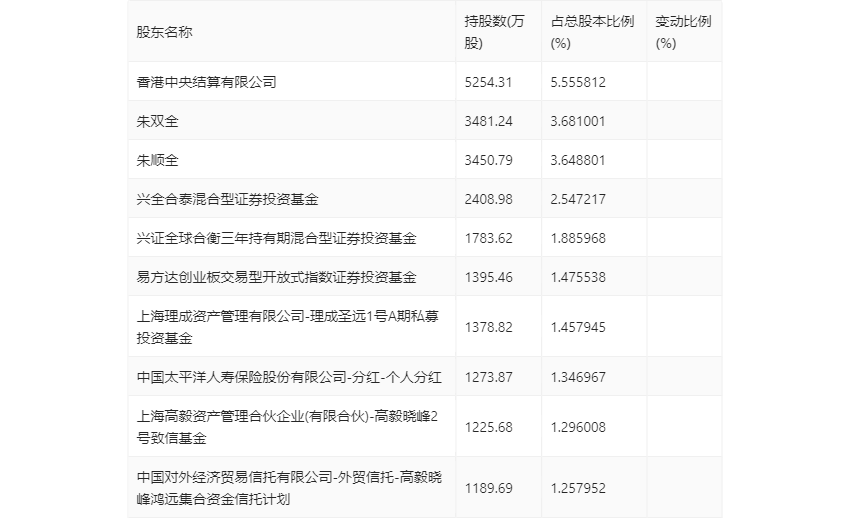
Task: Select the percentage 5.555812
Action: pos(578,82)
